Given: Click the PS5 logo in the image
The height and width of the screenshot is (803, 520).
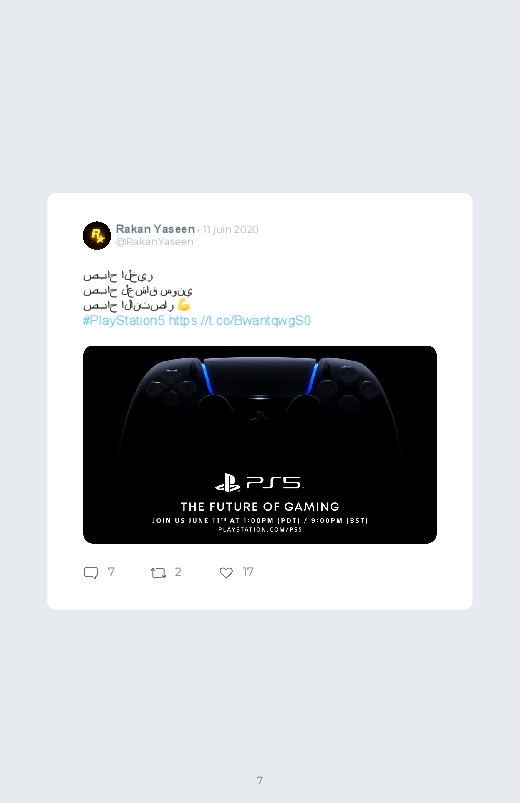Looking at the screenshot, I should coord(259,482).
